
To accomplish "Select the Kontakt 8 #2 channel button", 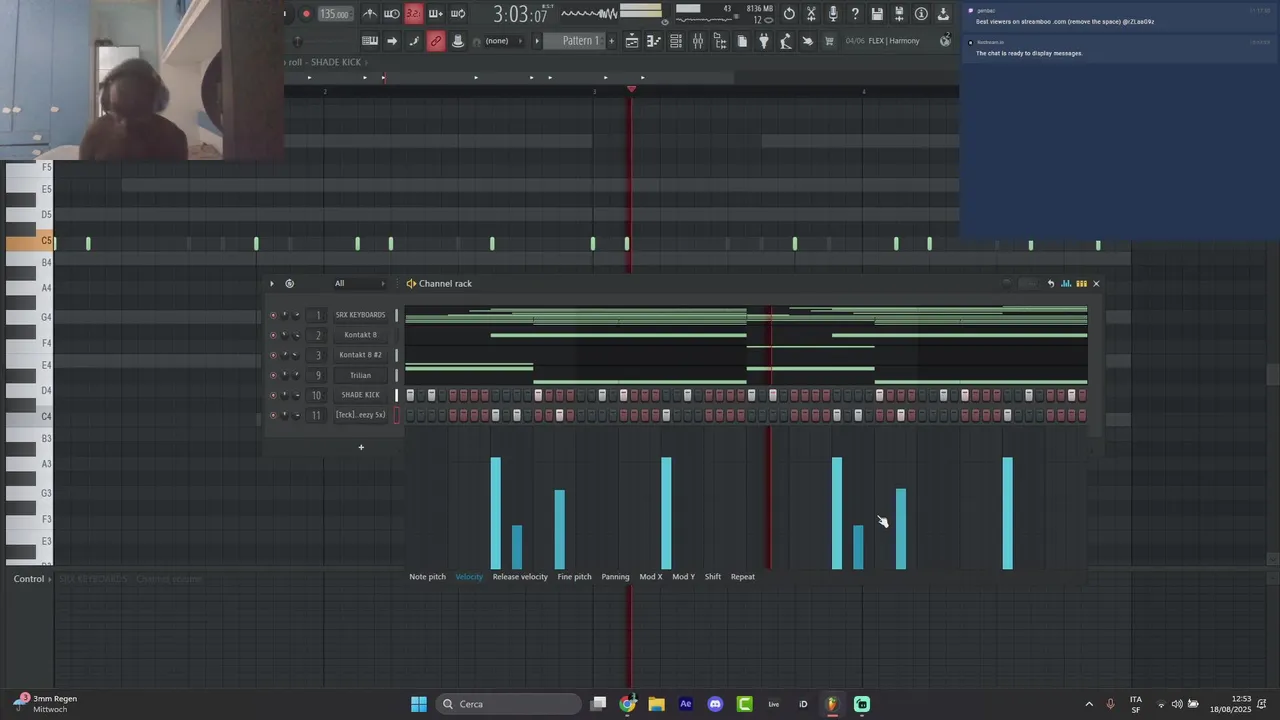I will tap(360, 355).
